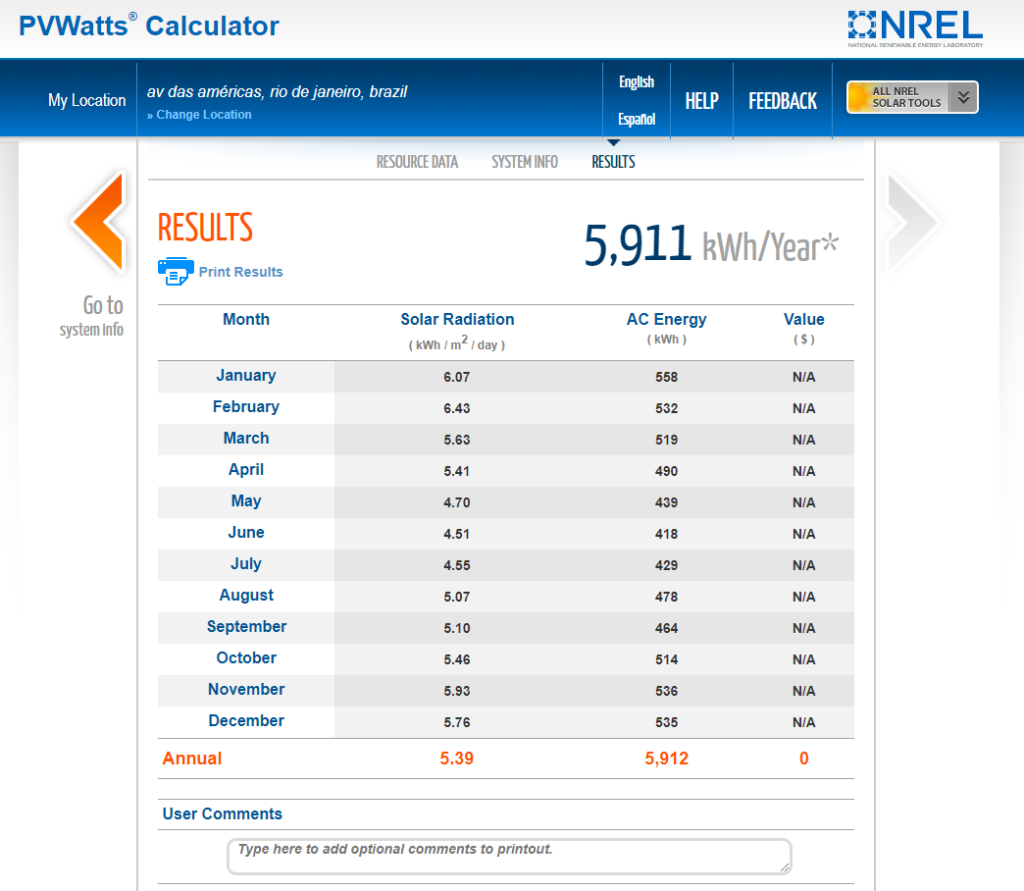The width and height of the screenshot is (1024, 891).
Task: Click November solar radiation 5.93
Action: coord(456,690)
